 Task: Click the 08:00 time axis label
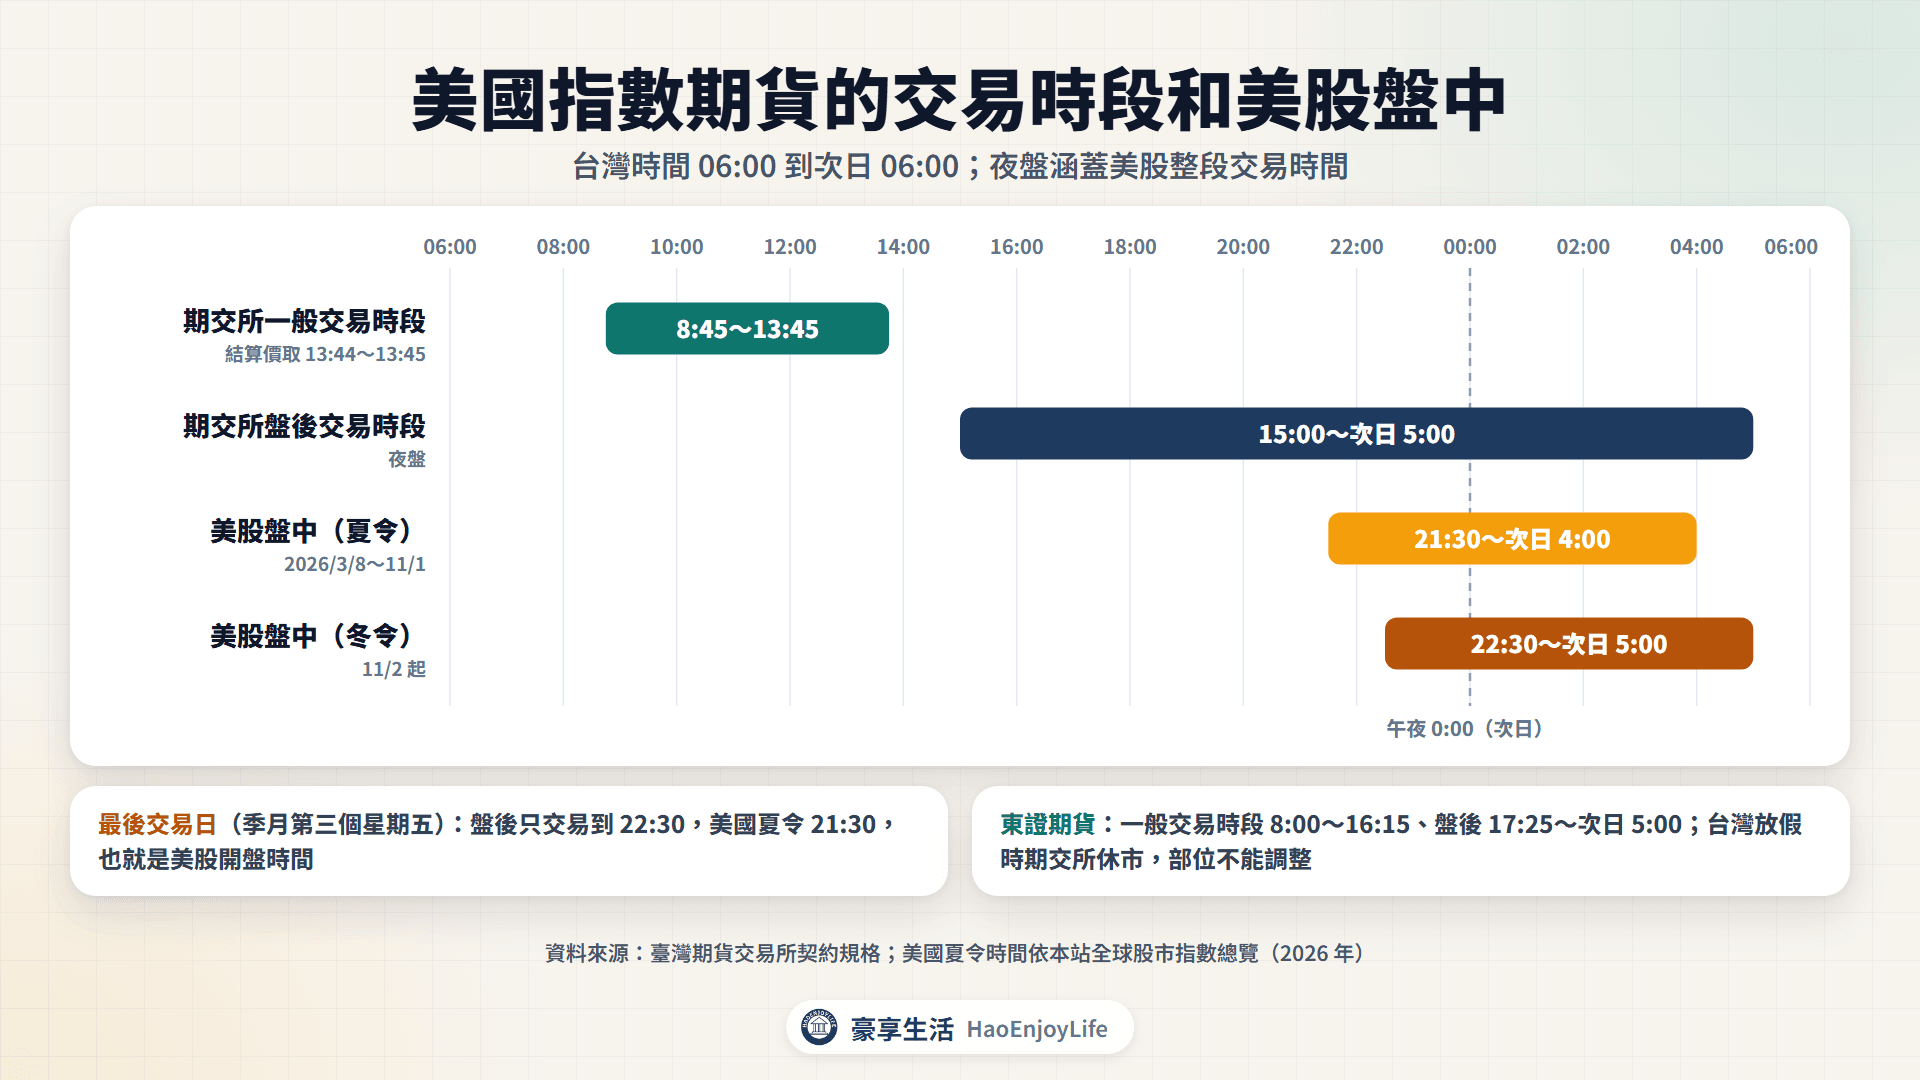click(x=563, y=247)
